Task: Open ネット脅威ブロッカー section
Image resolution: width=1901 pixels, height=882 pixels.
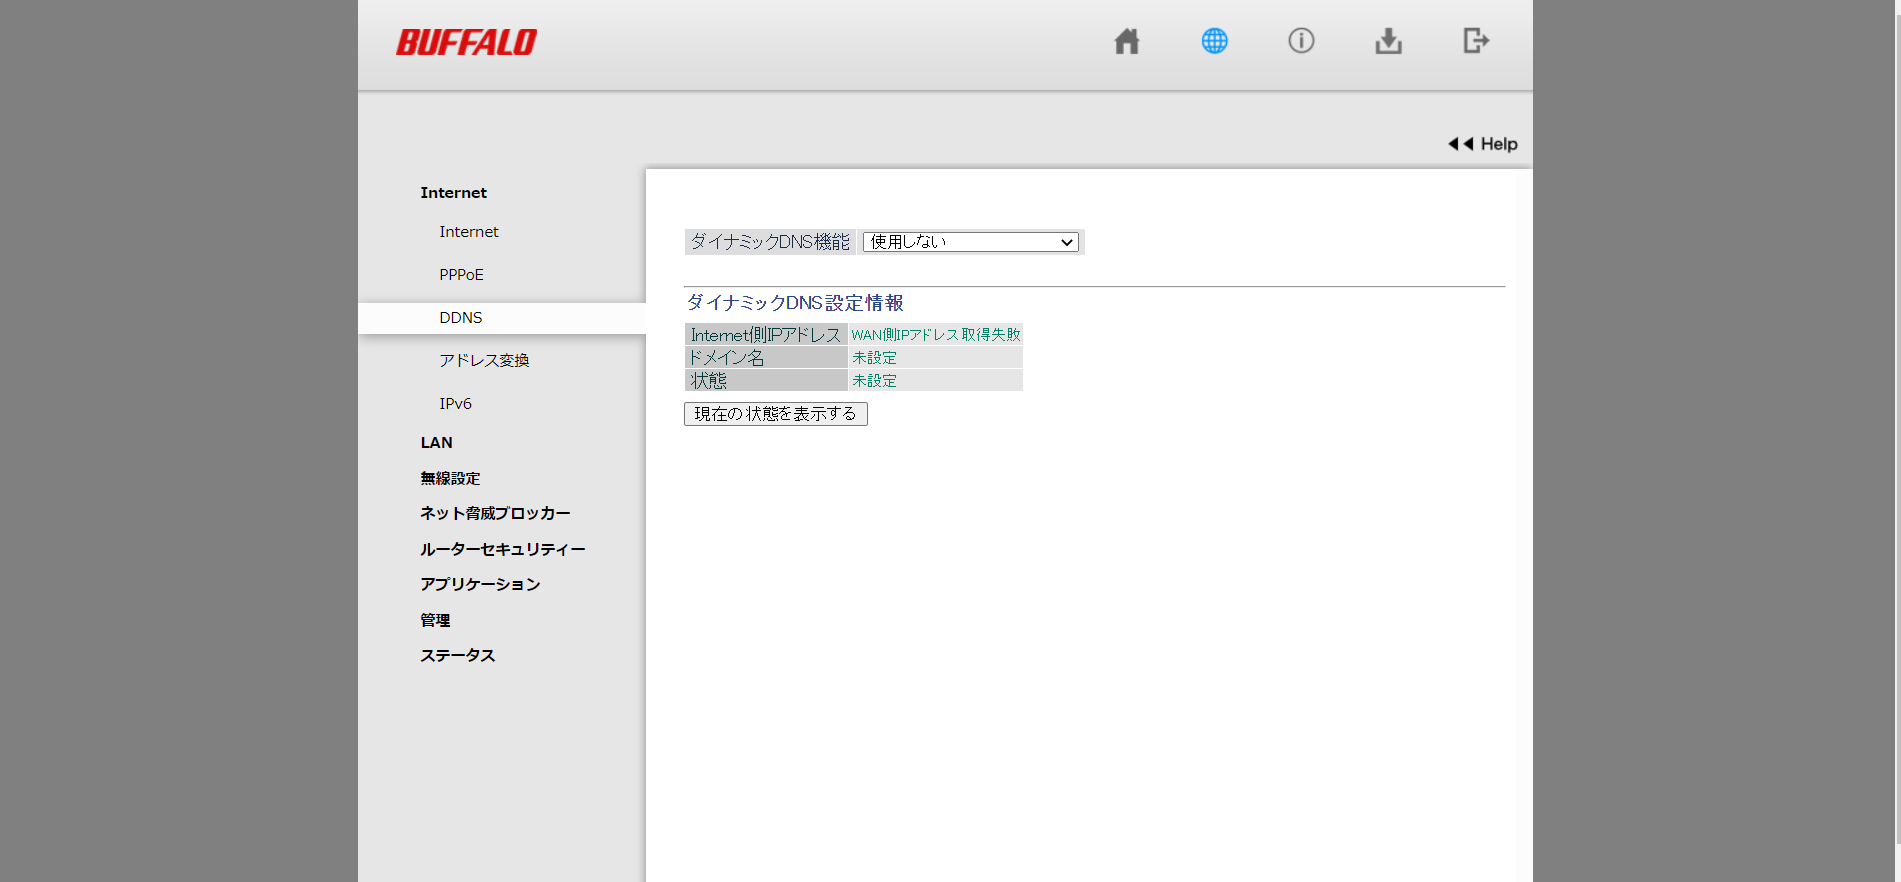Action: point(495,514)
